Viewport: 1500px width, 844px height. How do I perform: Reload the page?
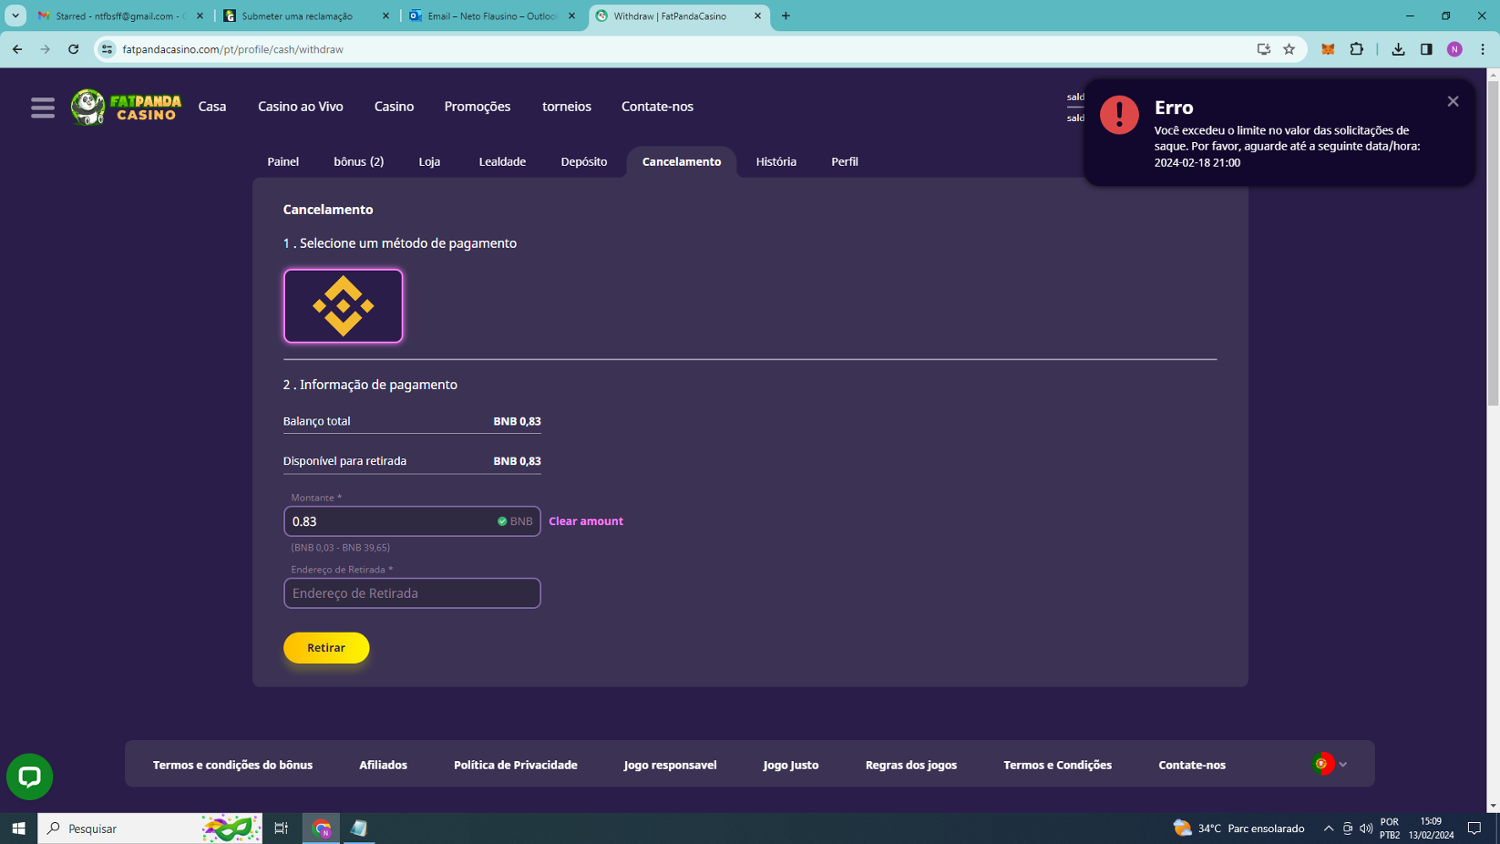(x=73, y=49)
